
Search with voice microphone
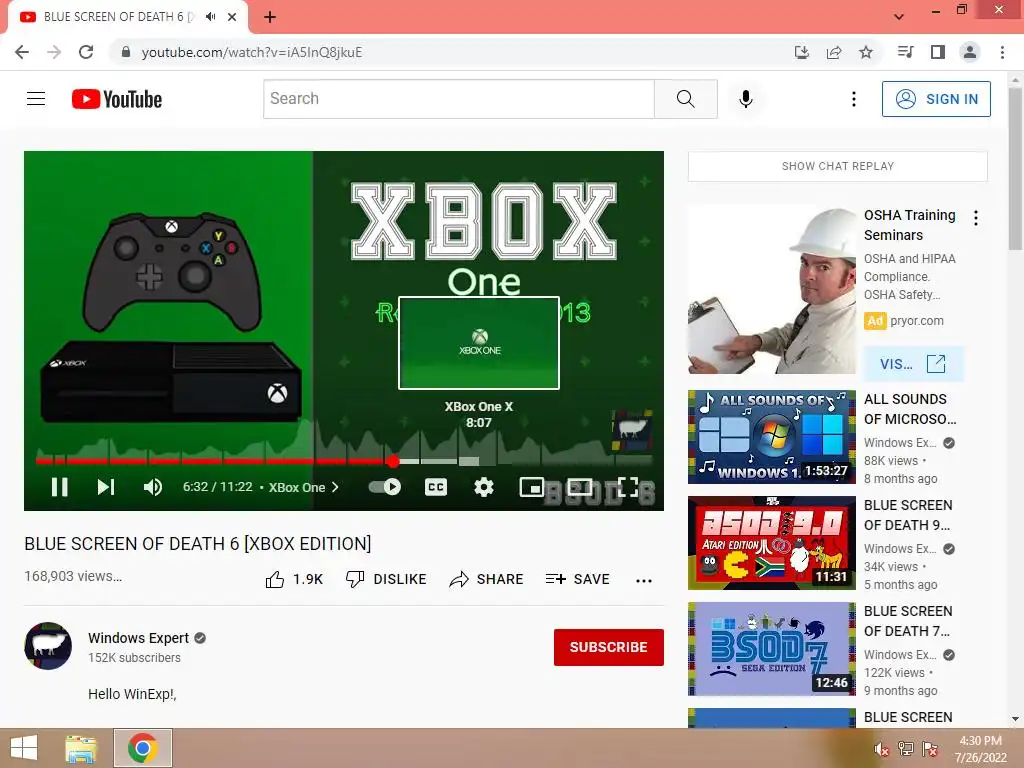(x=746, y=99)
